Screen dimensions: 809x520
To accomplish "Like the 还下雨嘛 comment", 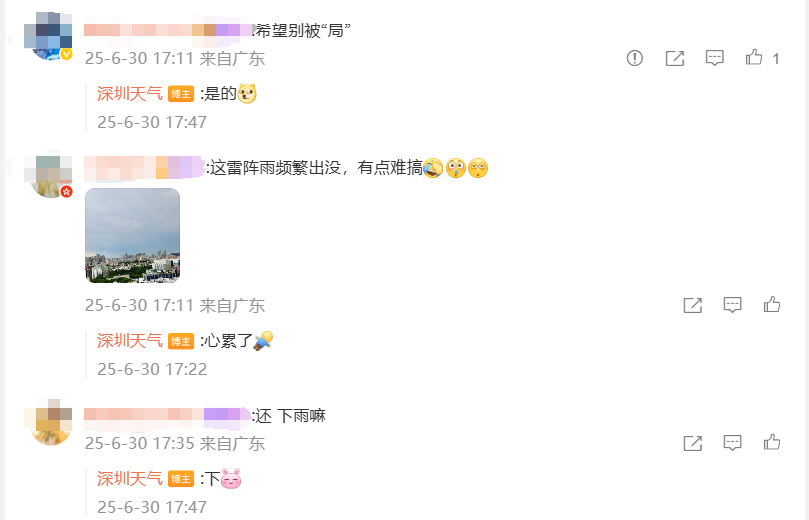I will 772,442.
